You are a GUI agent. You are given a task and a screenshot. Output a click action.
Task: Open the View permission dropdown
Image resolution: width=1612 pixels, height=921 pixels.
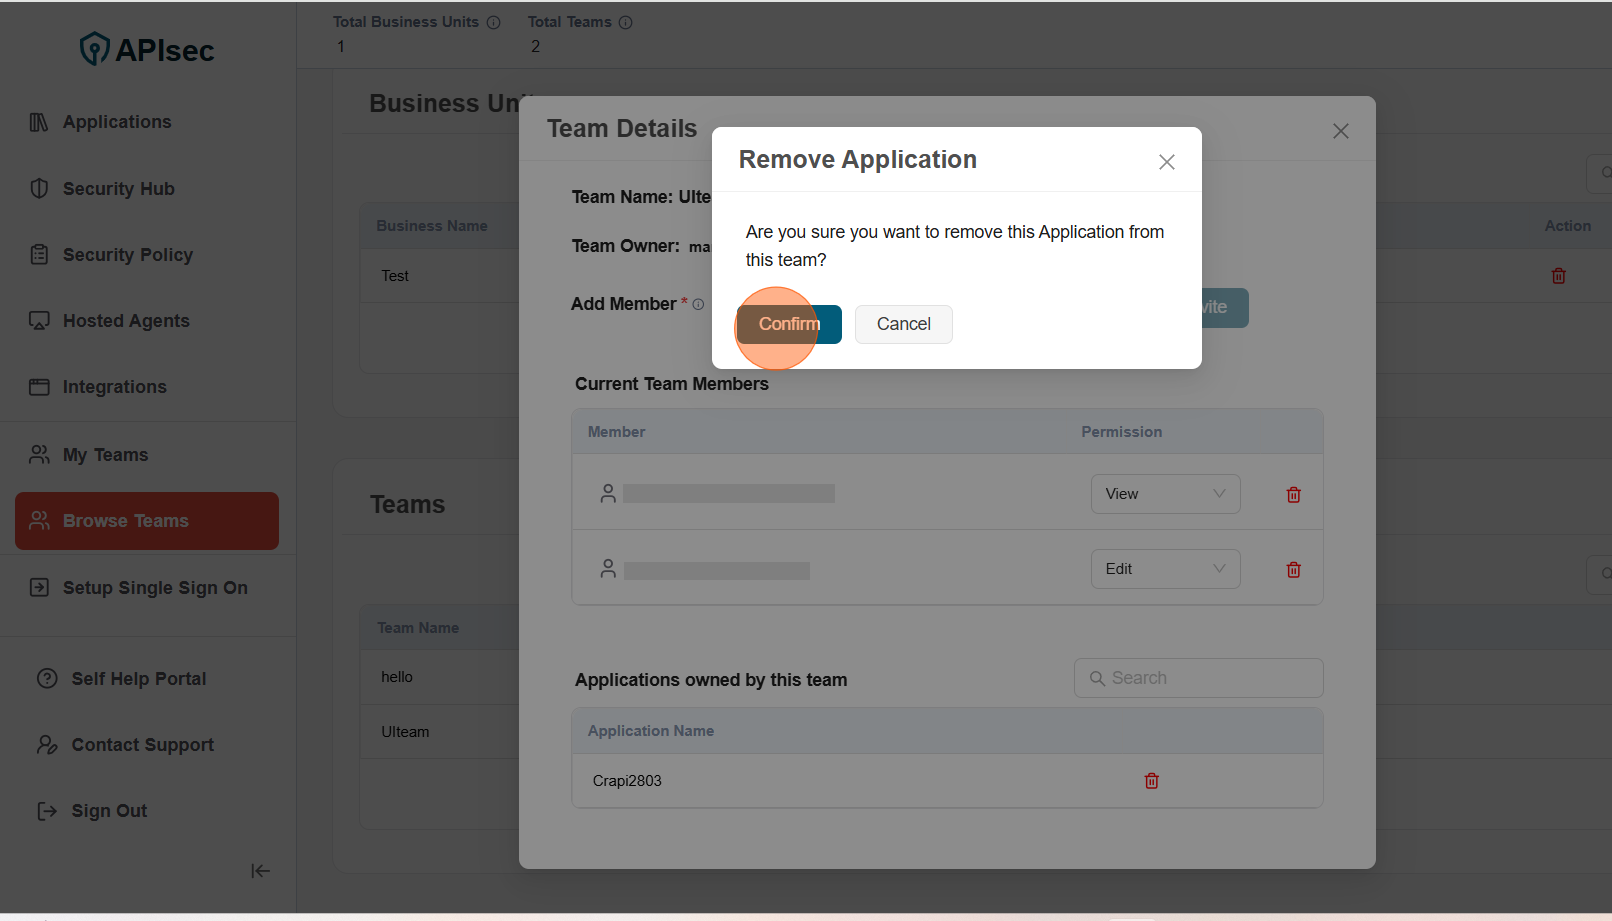[1165, 494]
